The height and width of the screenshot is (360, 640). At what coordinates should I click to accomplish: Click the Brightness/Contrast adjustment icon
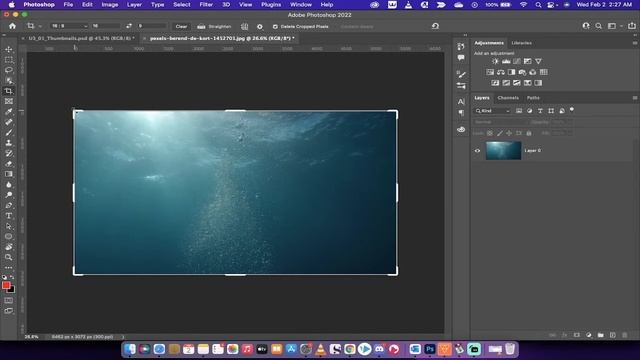495,61
